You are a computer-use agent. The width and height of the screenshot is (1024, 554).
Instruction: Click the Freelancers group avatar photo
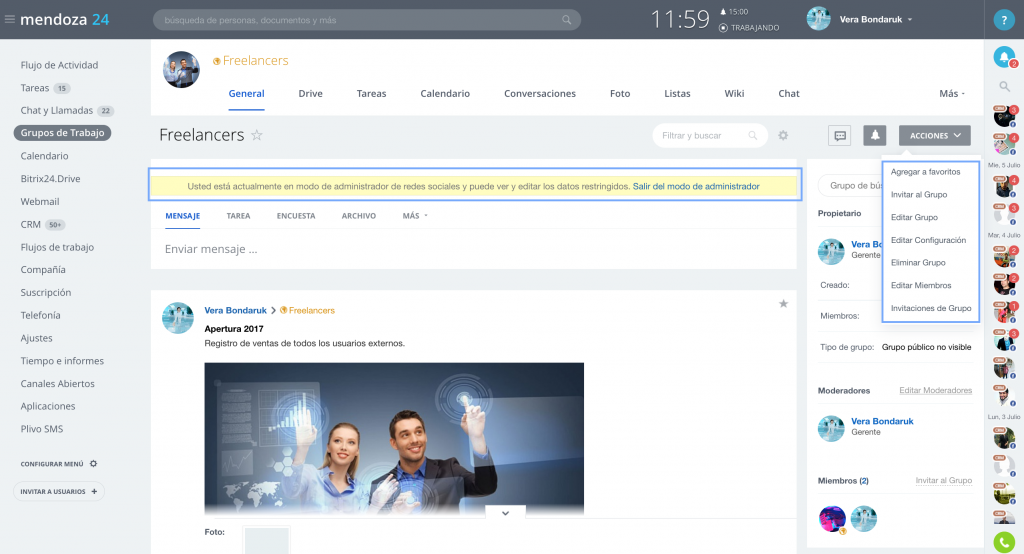click(x=181, y=70)
